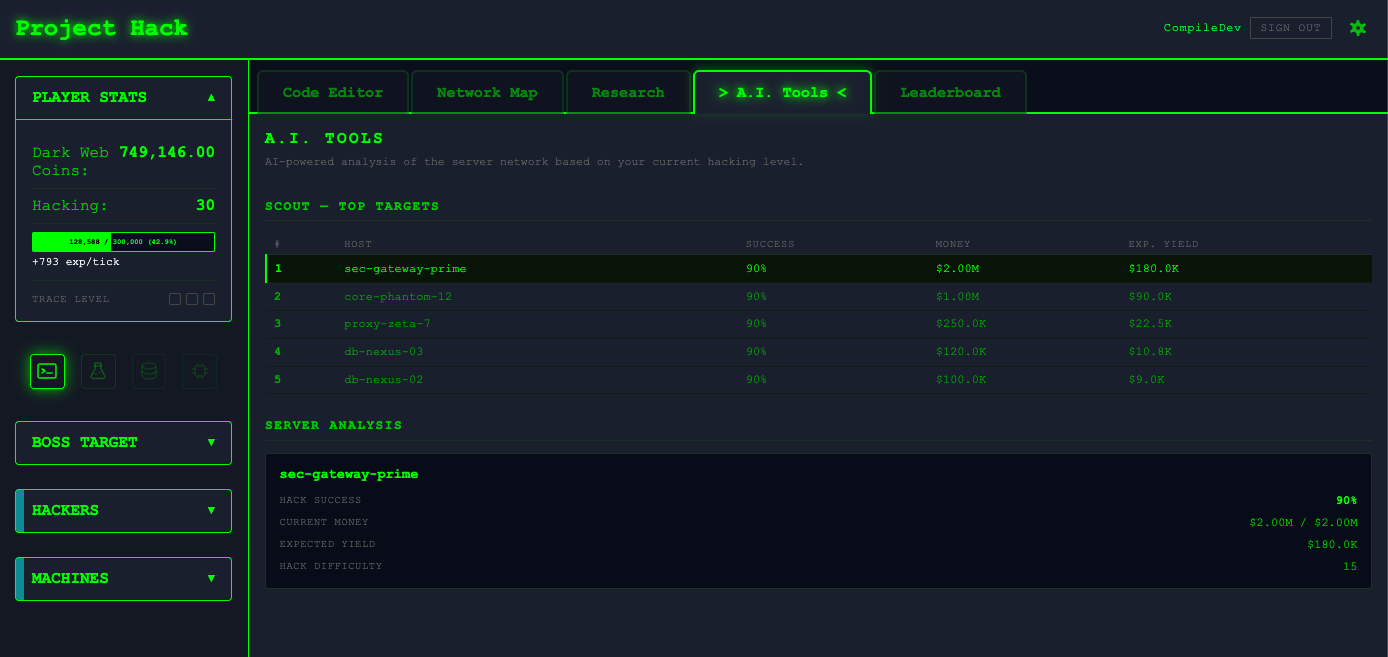Click the CompileDev username in the header
The image size is (1388, 657).
pyautogui.click(x=1201, y=27)
